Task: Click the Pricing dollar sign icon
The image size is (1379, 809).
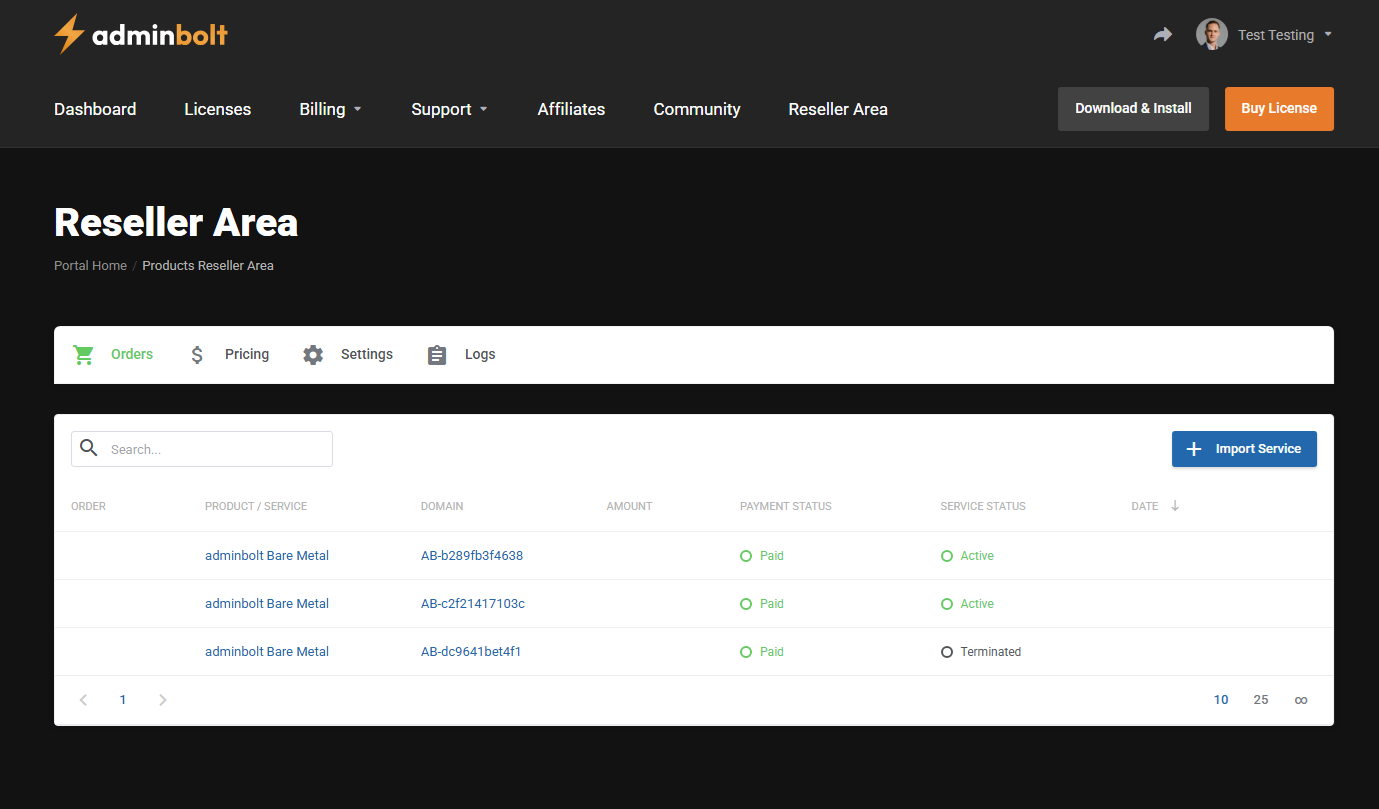Action: coord(197,355)
